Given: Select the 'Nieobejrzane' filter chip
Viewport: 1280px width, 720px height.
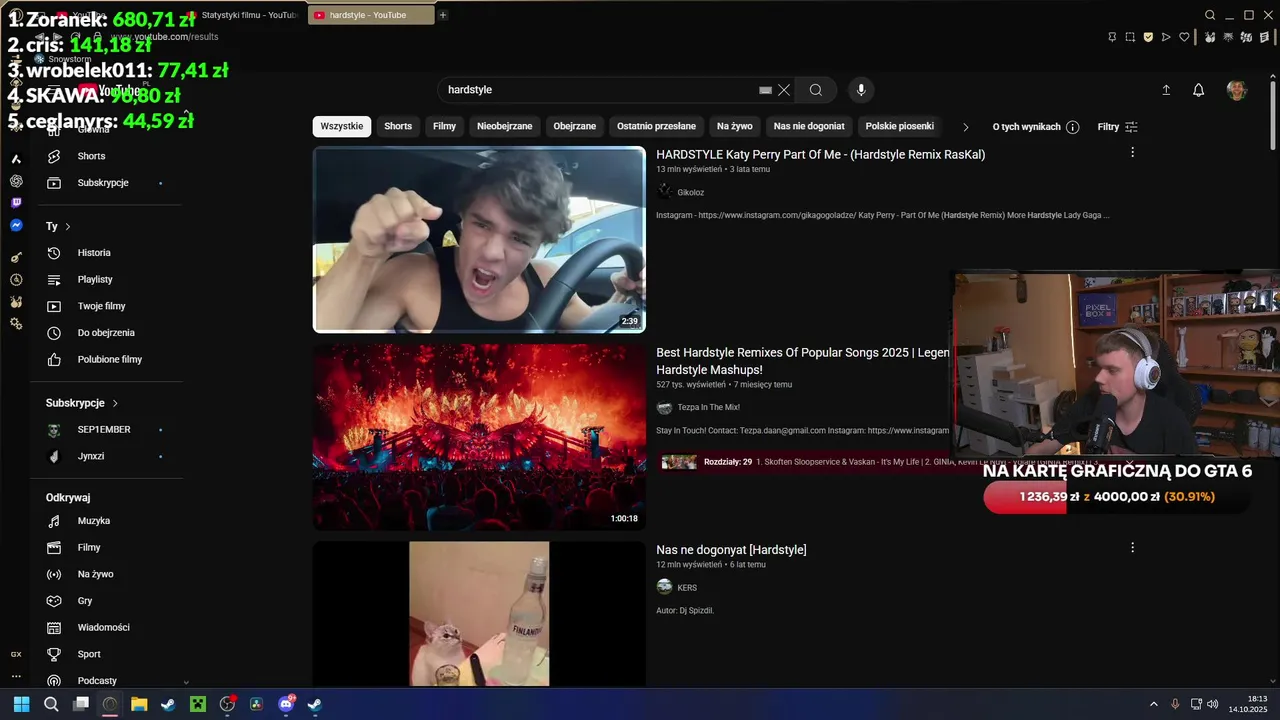Looking at the screenshot, I should pos(505,126).
